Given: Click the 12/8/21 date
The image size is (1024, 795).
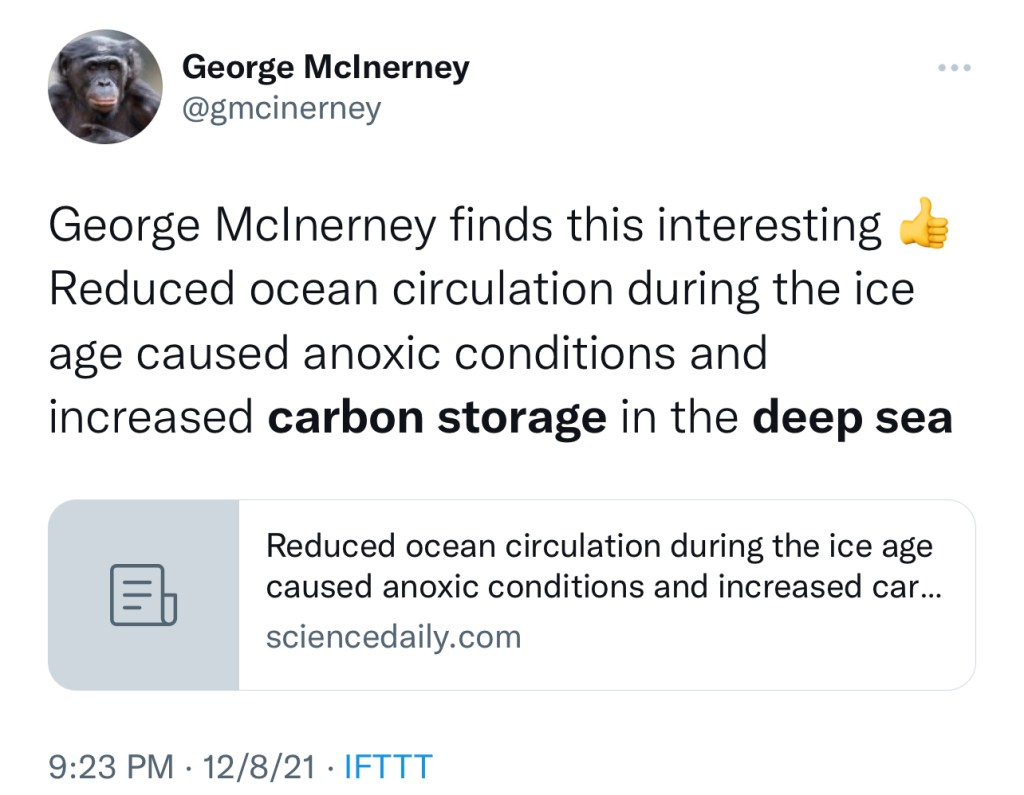Looking at the screenshot, I should coord(259,767).
